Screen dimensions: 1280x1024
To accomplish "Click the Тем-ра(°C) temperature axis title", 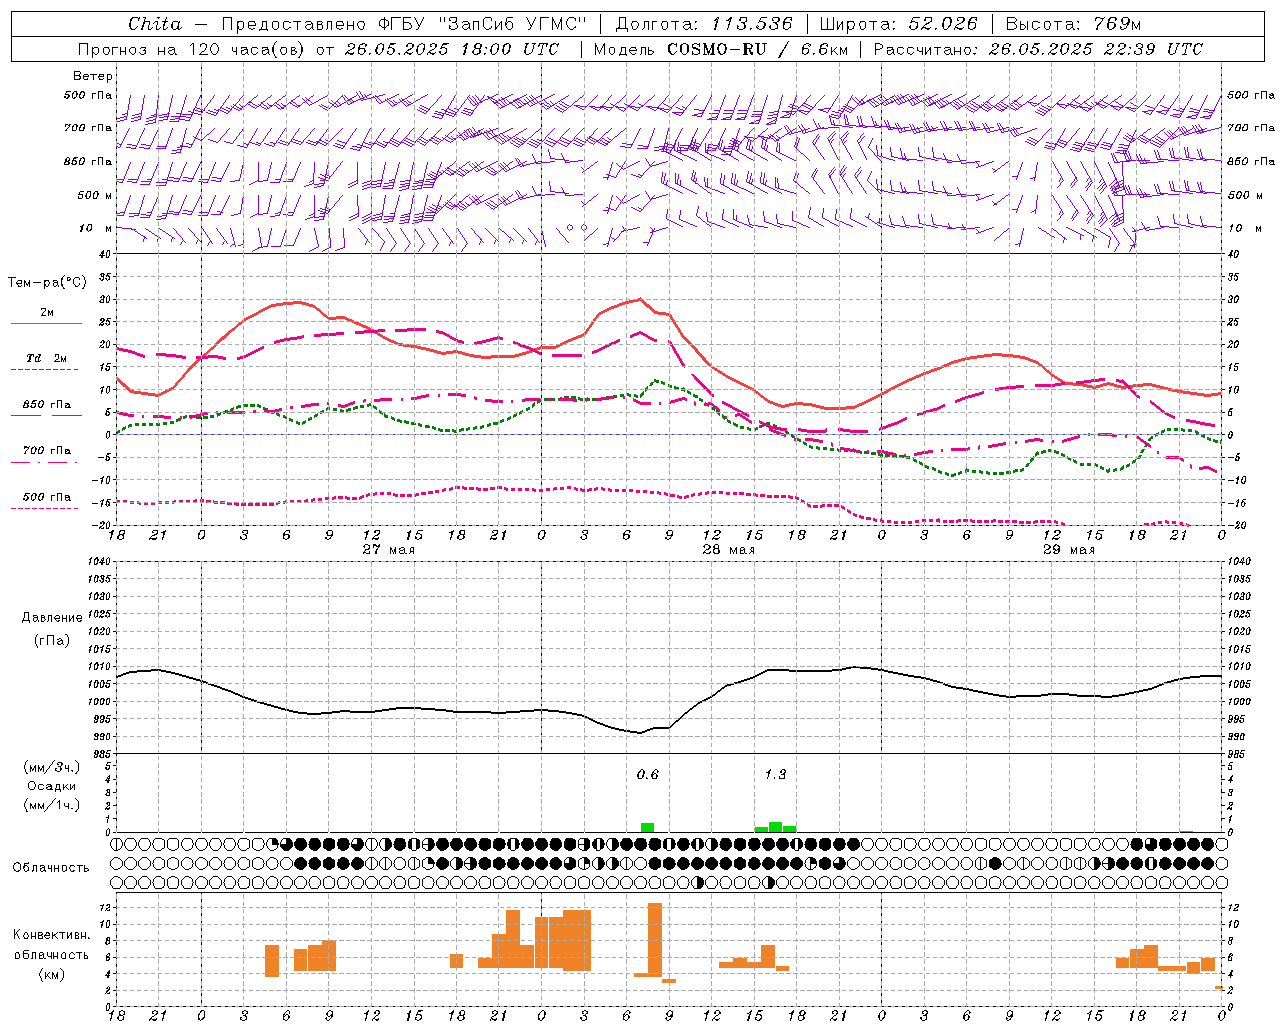I will 47,283.
